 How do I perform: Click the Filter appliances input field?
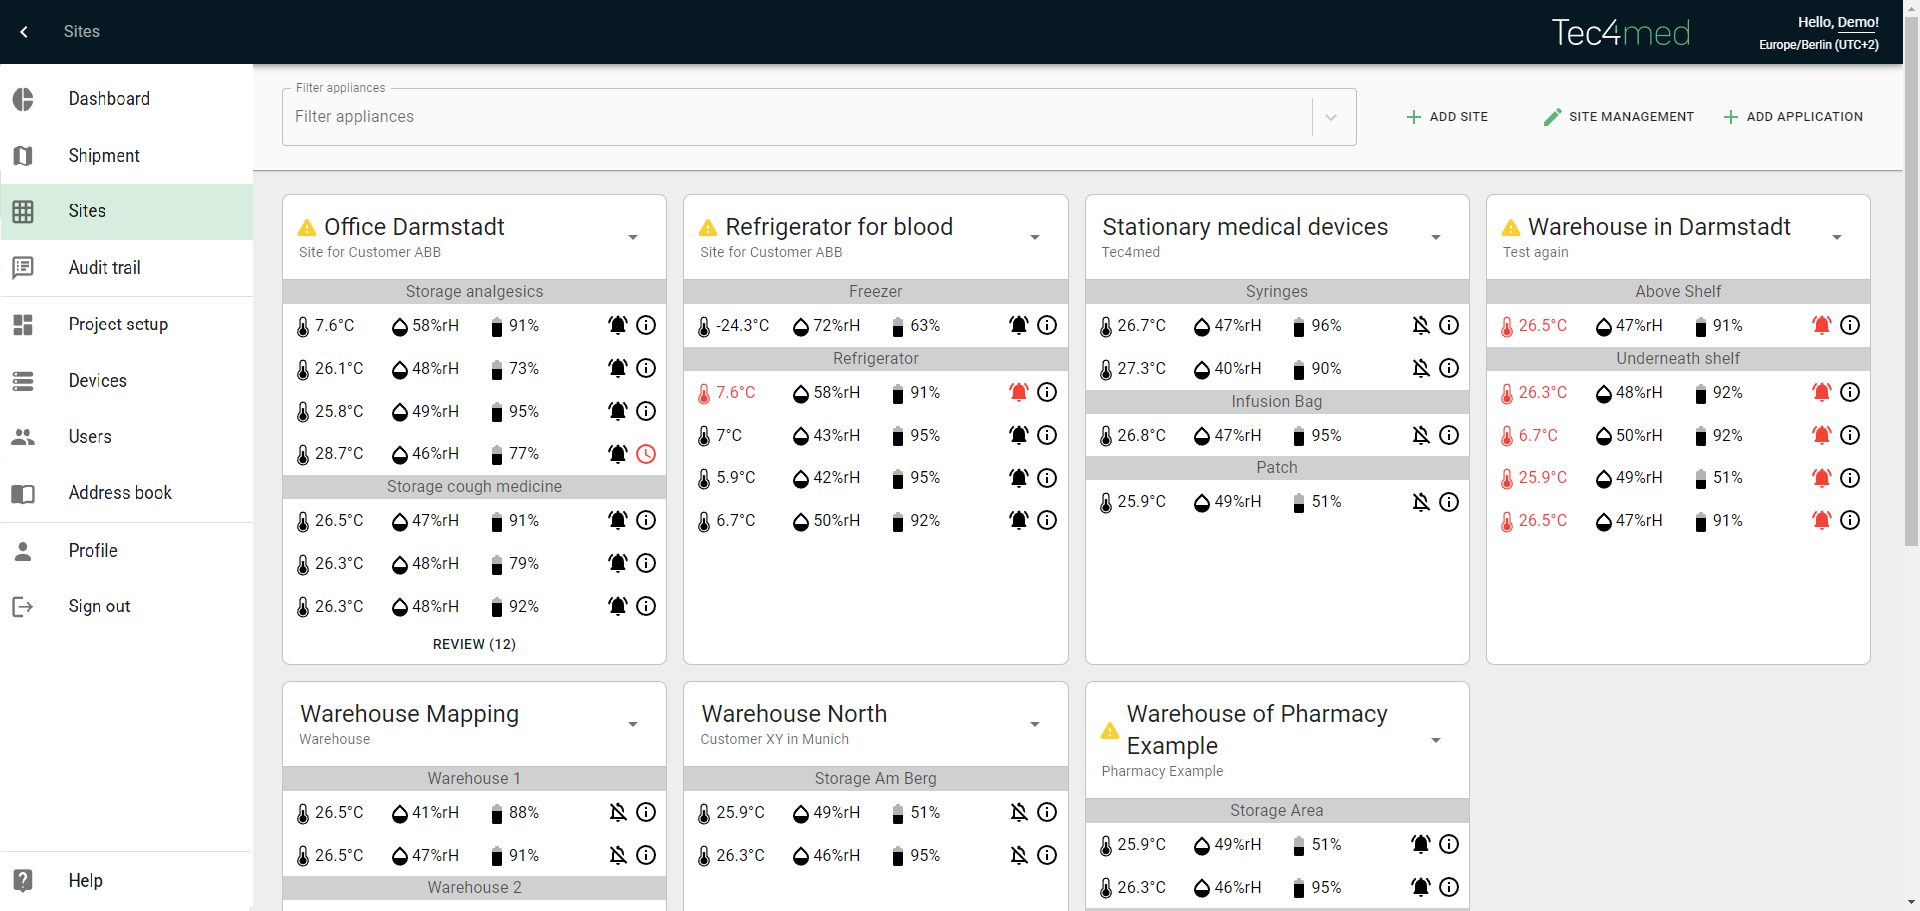click(795, 117)
